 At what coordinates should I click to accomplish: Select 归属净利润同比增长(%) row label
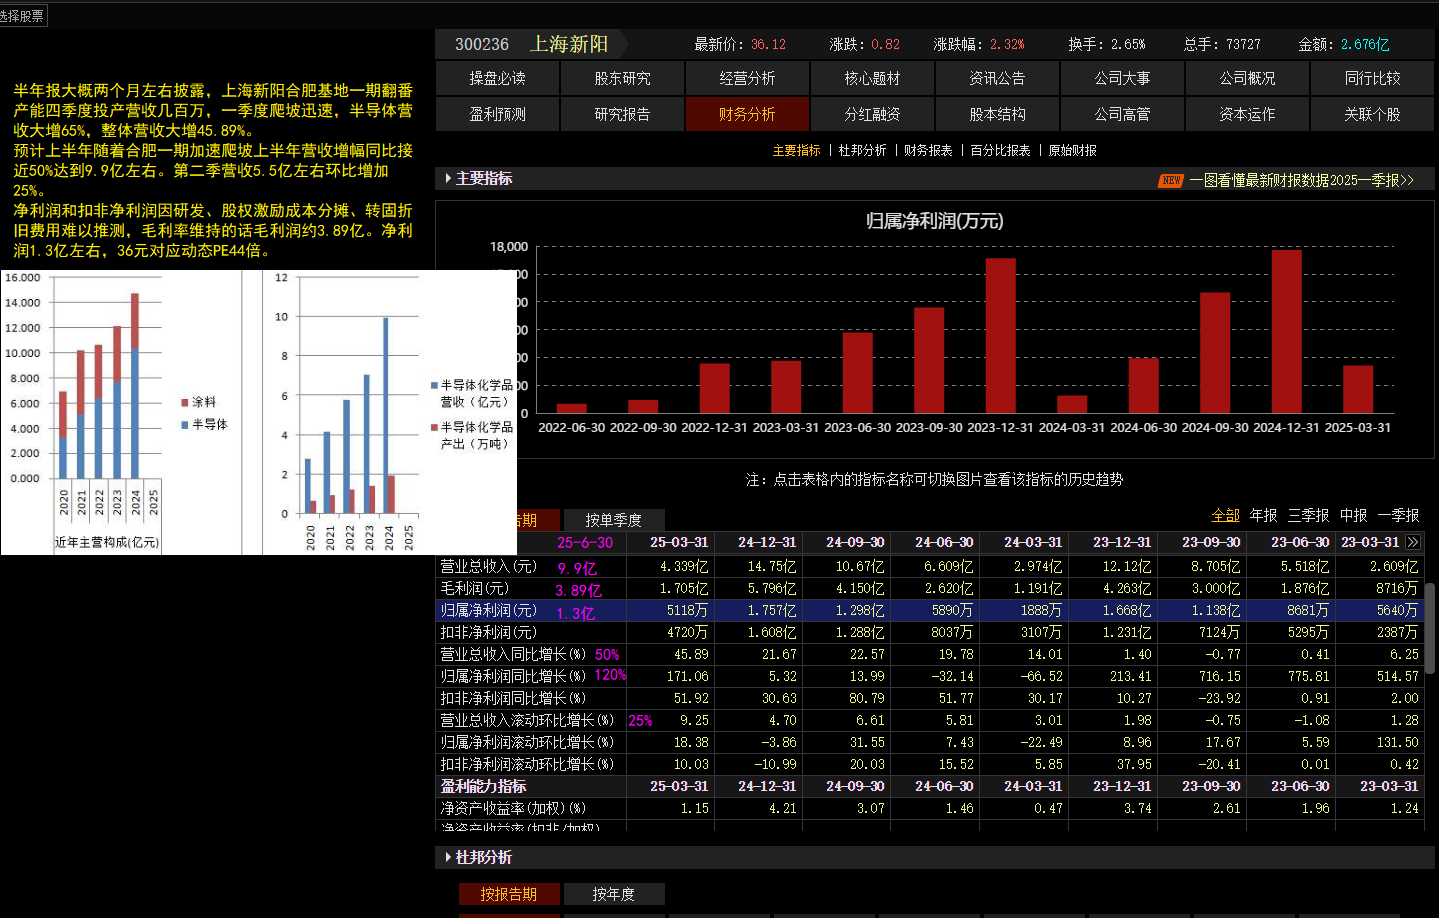[x=513, y=676]
